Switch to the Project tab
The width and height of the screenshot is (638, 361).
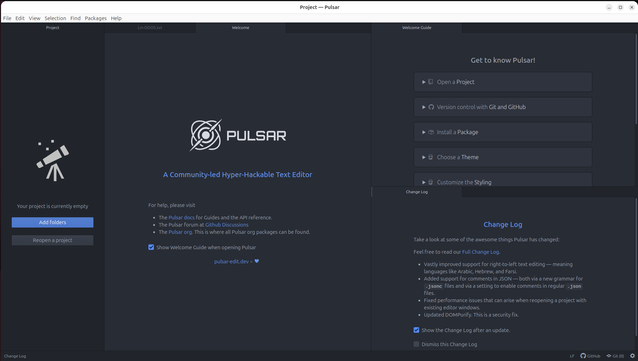click(52, 28)
